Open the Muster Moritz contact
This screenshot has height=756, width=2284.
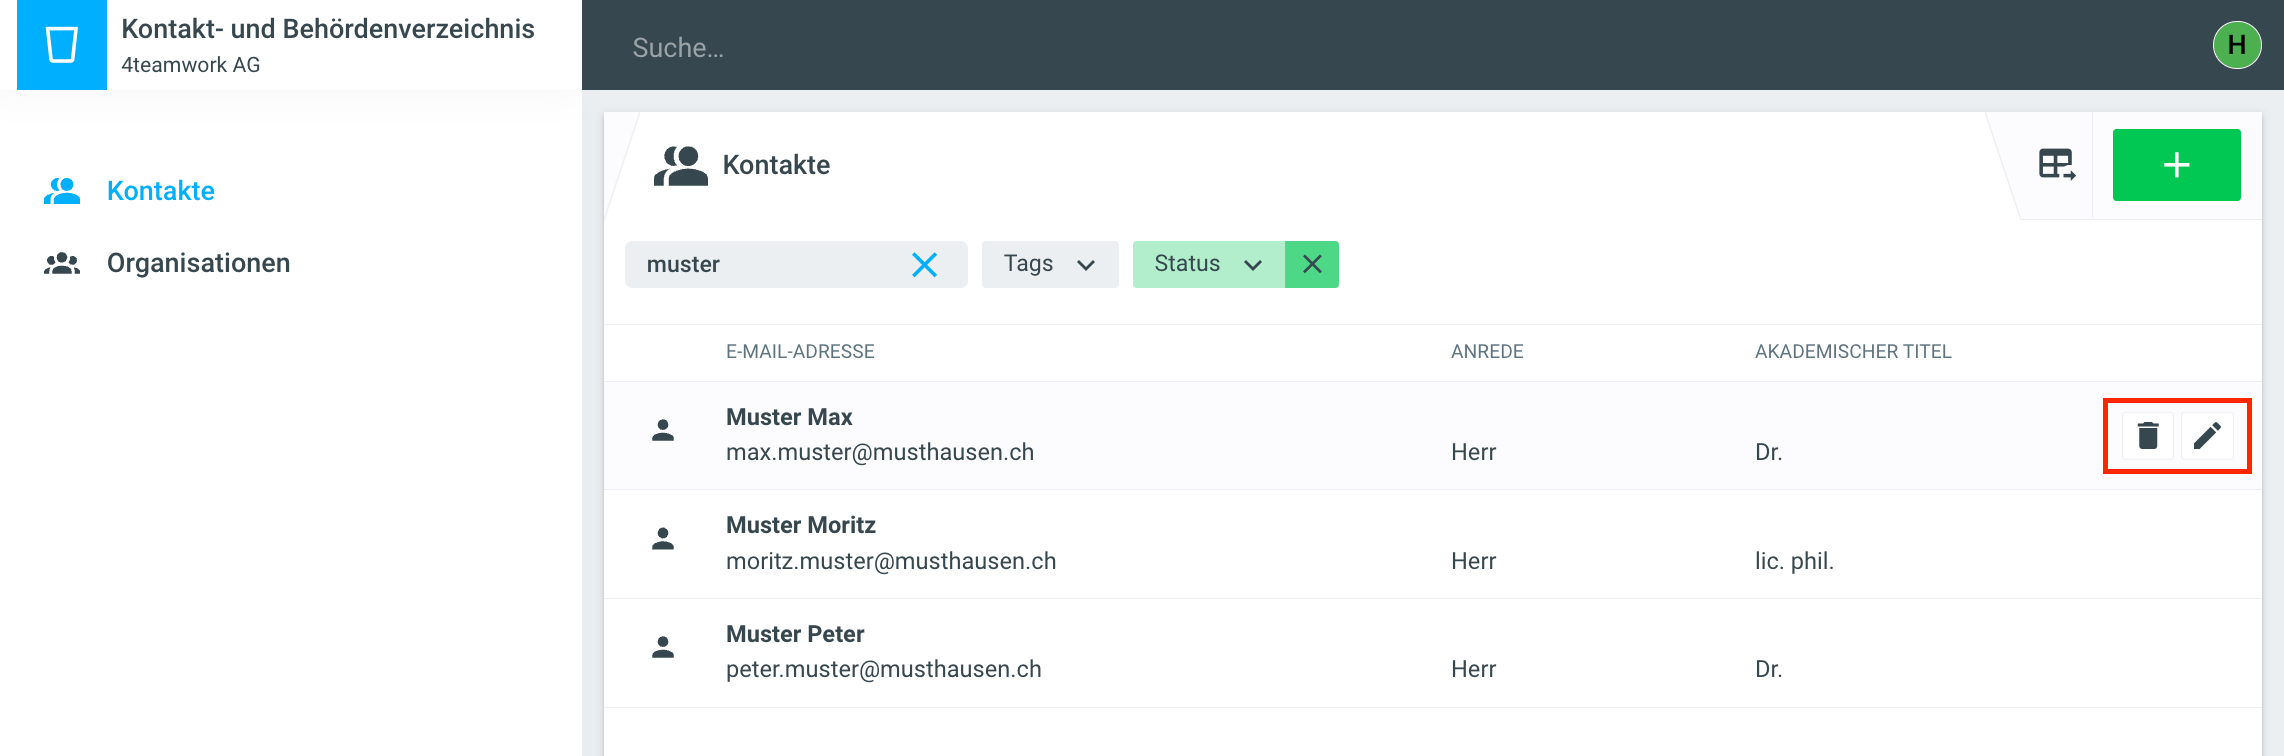800,526
